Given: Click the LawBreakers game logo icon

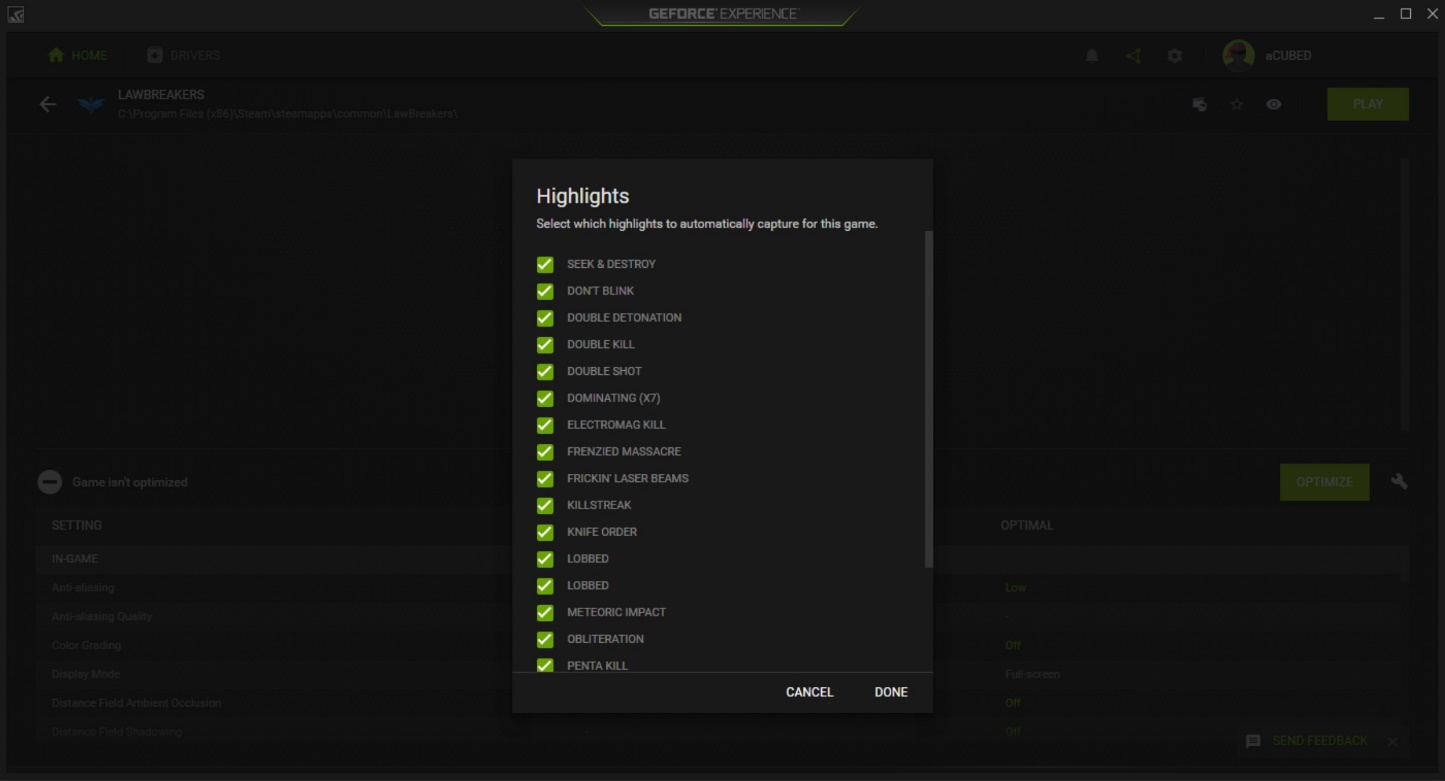Looking at the screenshot, I should tap(91, 104).
